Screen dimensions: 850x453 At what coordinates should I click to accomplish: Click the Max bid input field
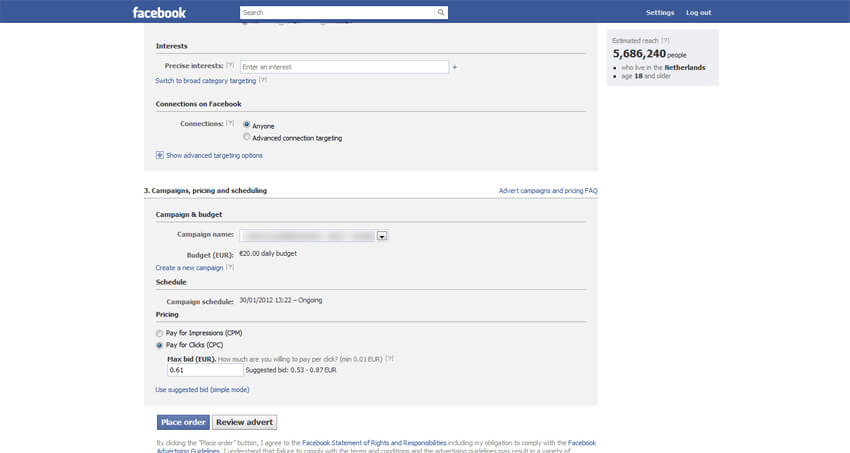click(x=205, y=370)
